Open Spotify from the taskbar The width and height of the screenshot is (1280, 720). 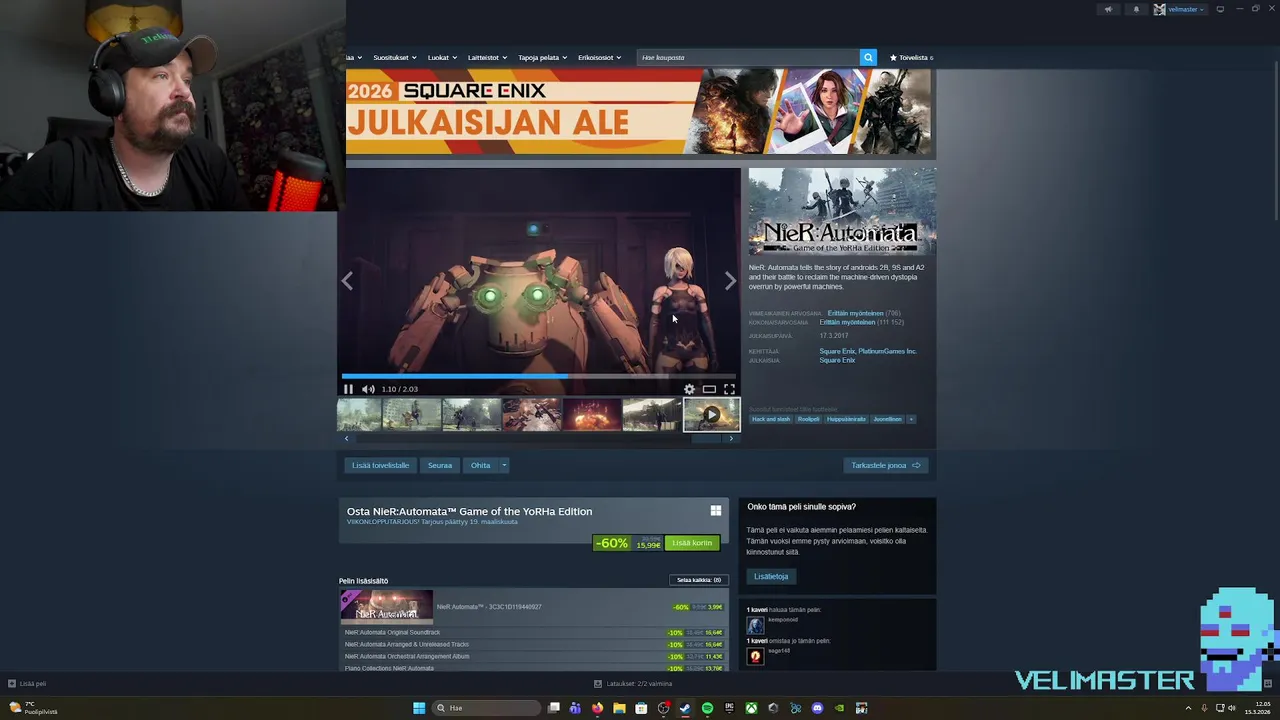pos(707,708)
